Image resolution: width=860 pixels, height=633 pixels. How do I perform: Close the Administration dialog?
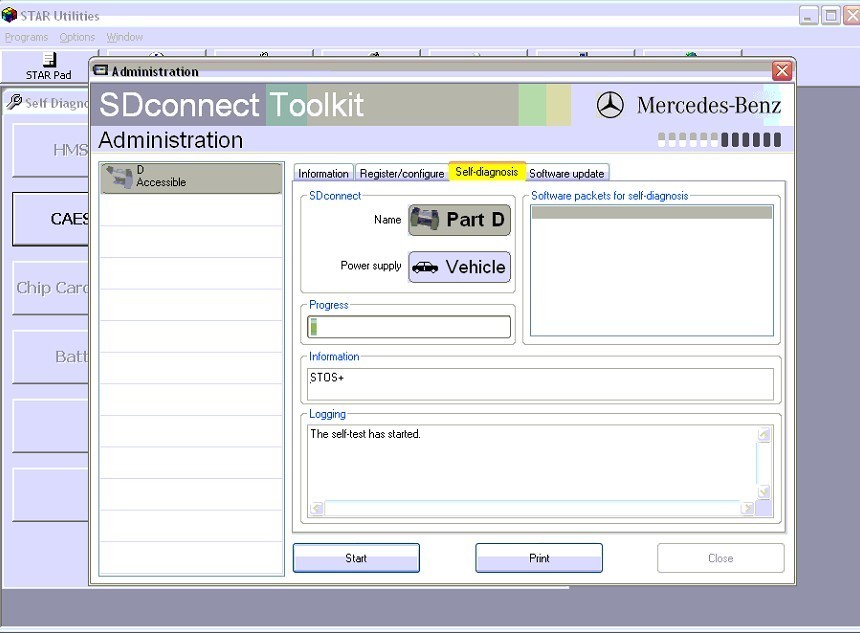point(782,71)
